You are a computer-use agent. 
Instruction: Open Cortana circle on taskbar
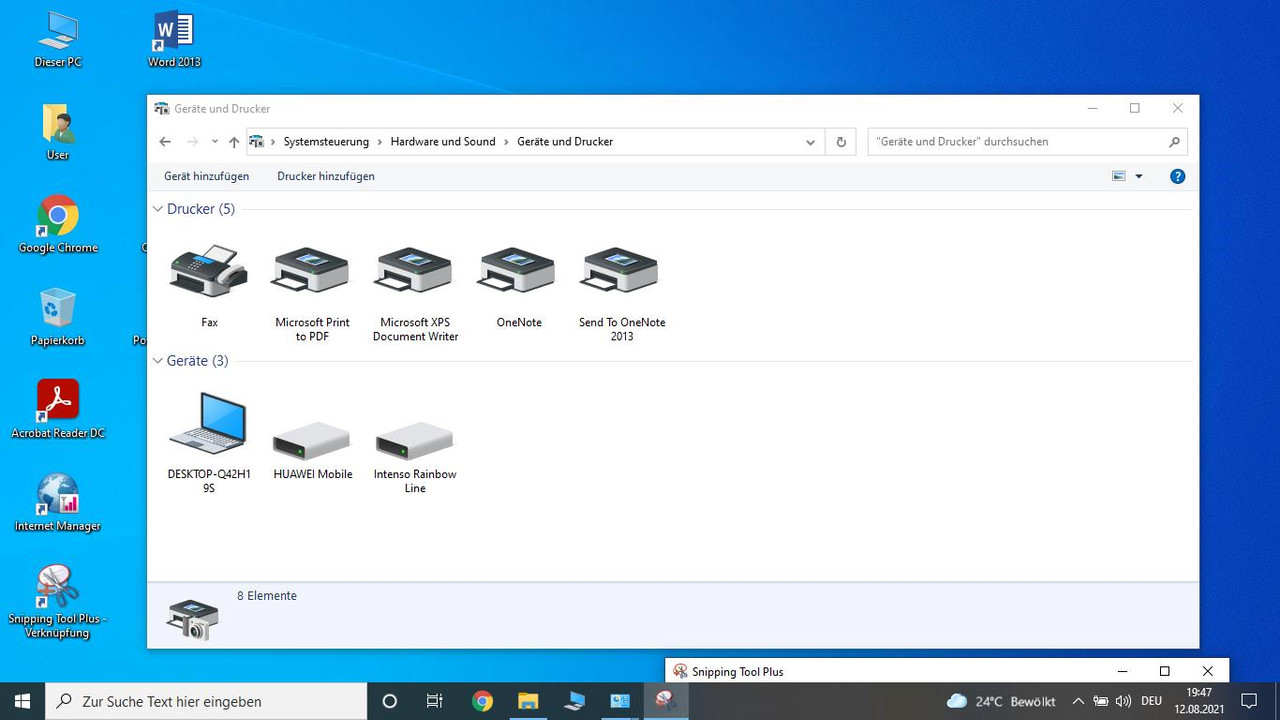[390, 701]
